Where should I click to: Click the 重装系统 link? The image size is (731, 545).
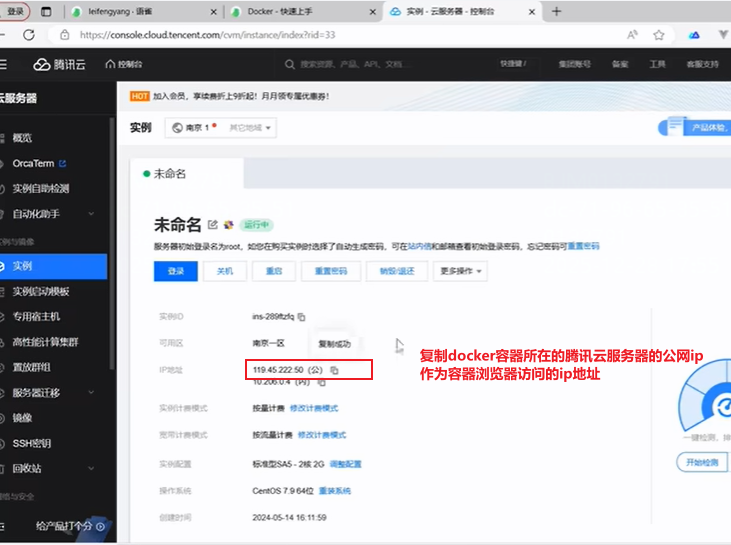(335, 491)
